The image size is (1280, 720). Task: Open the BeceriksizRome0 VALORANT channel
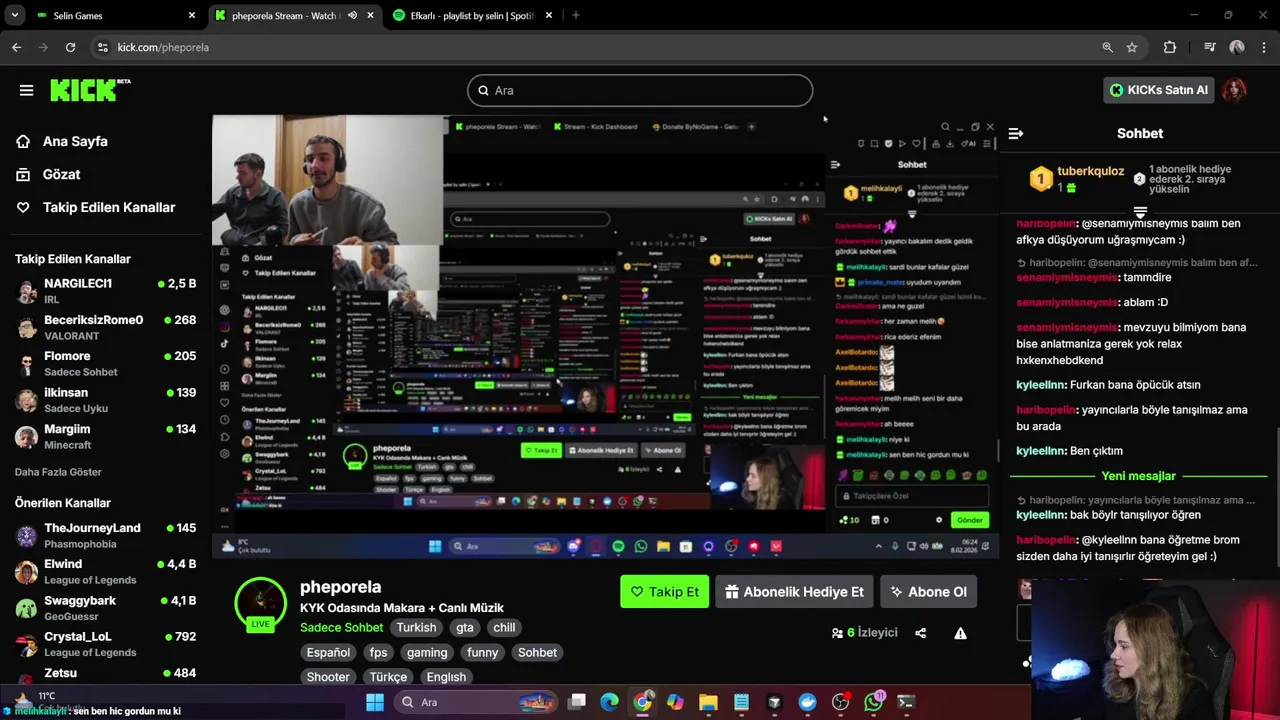106,327
